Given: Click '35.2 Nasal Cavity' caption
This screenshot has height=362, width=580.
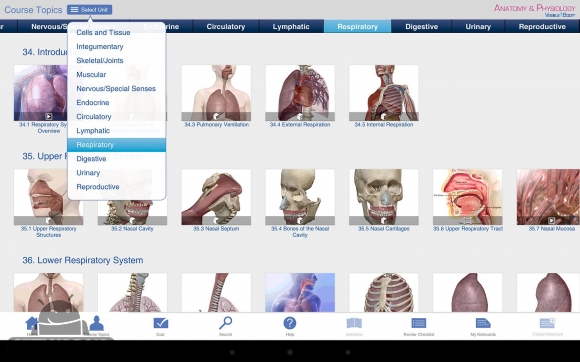Looking at the screenshot, I should [132, 229].
